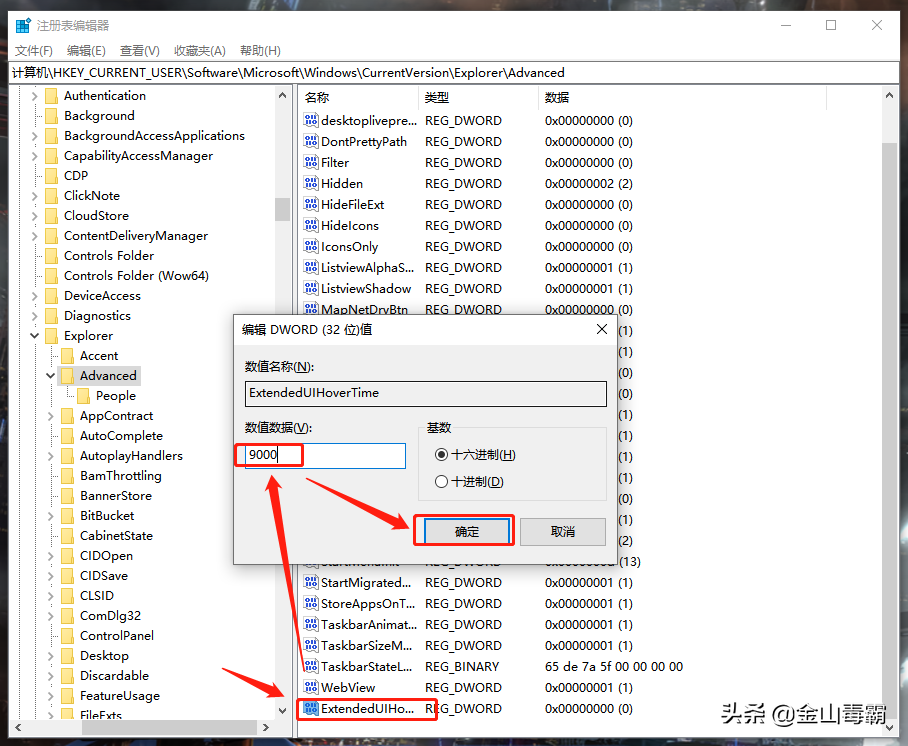Click the value list scroll-up arrow
Viewport: 908px width, 746px height.
(x=889, y=96)
